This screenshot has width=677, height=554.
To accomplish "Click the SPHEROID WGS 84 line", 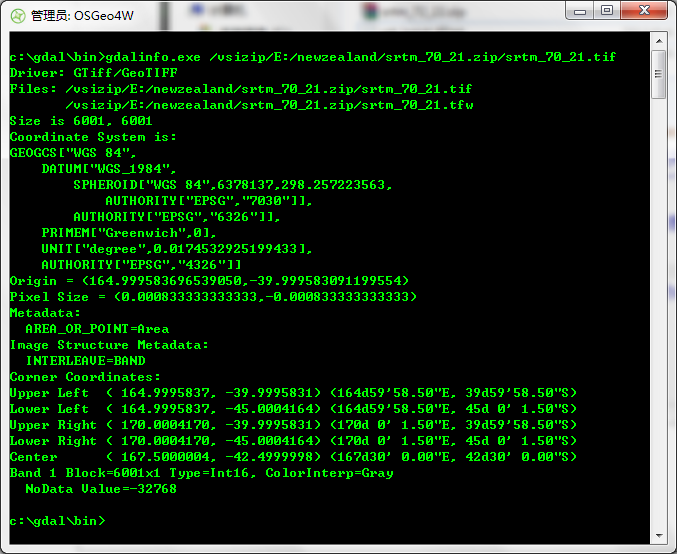I will [233, 185].
